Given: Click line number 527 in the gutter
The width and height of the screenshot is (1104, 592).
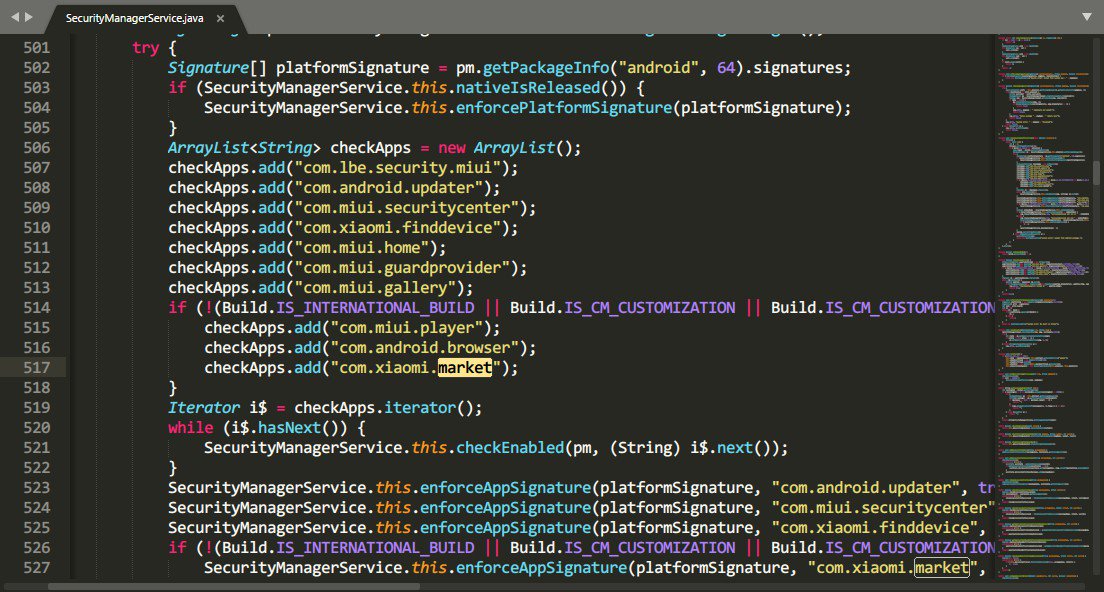Looking at the screenshot, I should pyautogui.click(x=37, y=567).
